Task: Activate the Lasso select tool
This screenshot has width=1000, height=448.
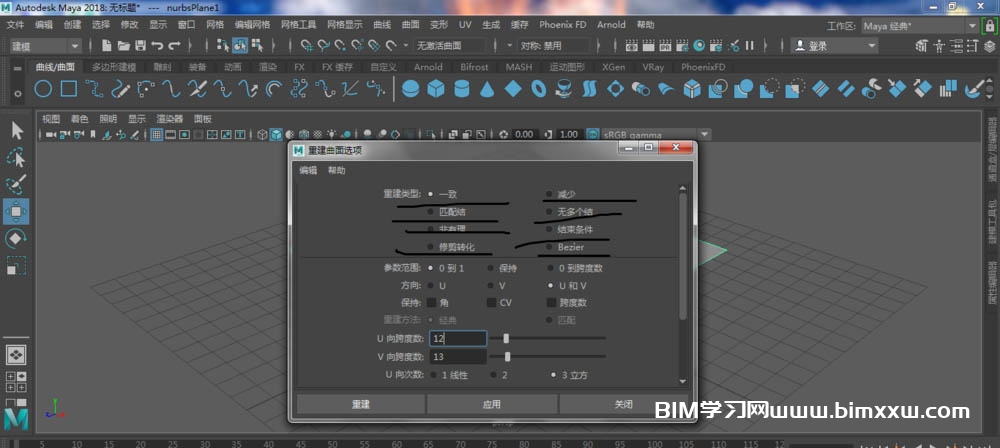Action: [17, 158]
